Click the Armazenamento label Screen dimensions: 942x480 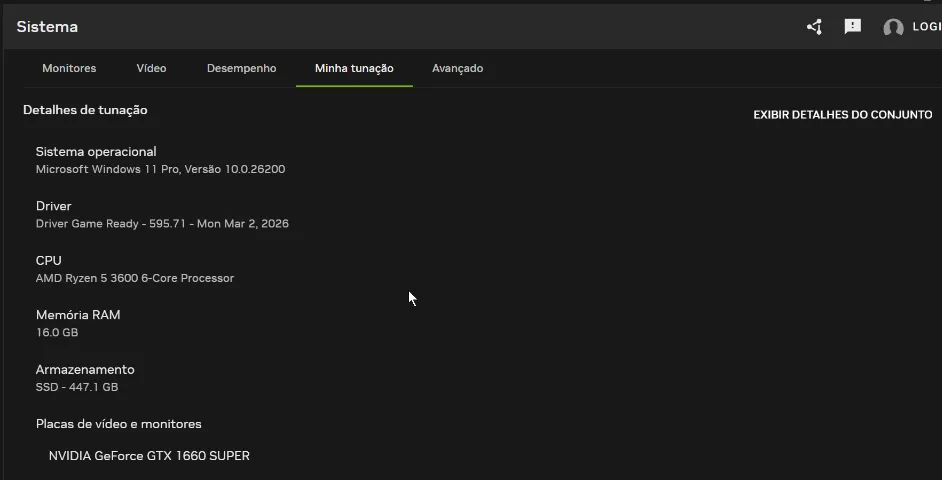coord(85,369)
